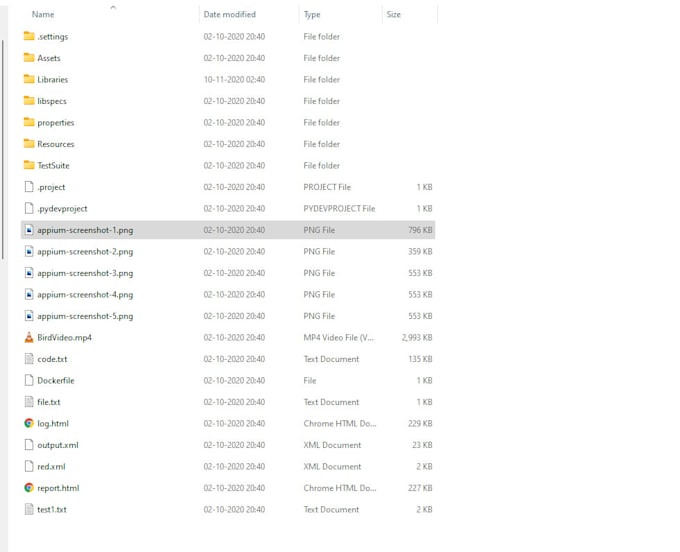Toggle sort direction arrow above Name

click(x=113, y=7)
